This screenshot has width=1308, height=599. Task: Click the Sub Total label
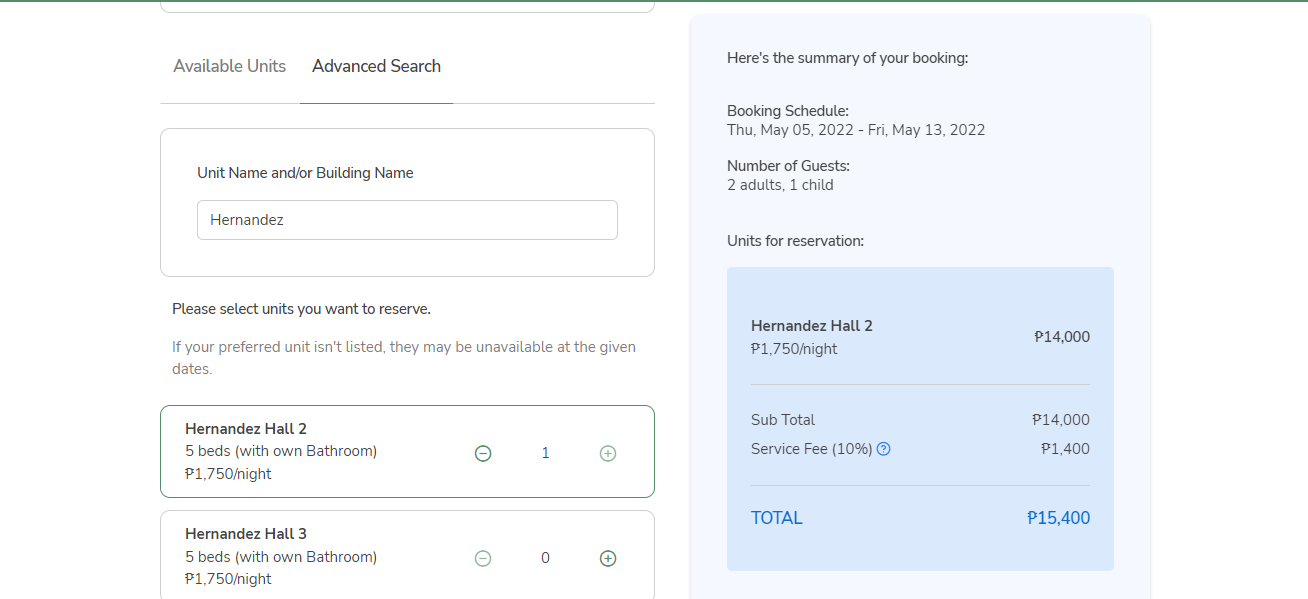coord(783,420)
